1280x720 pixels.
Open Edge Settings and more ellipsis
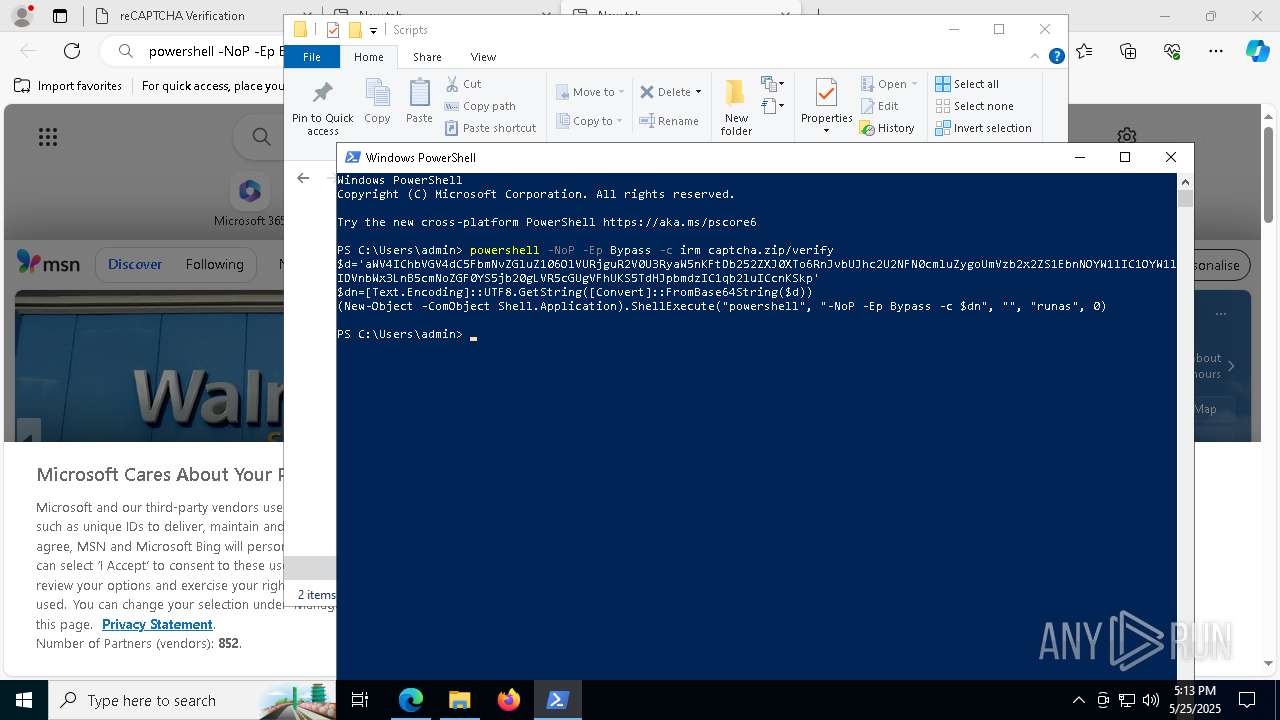[1215, 51]
